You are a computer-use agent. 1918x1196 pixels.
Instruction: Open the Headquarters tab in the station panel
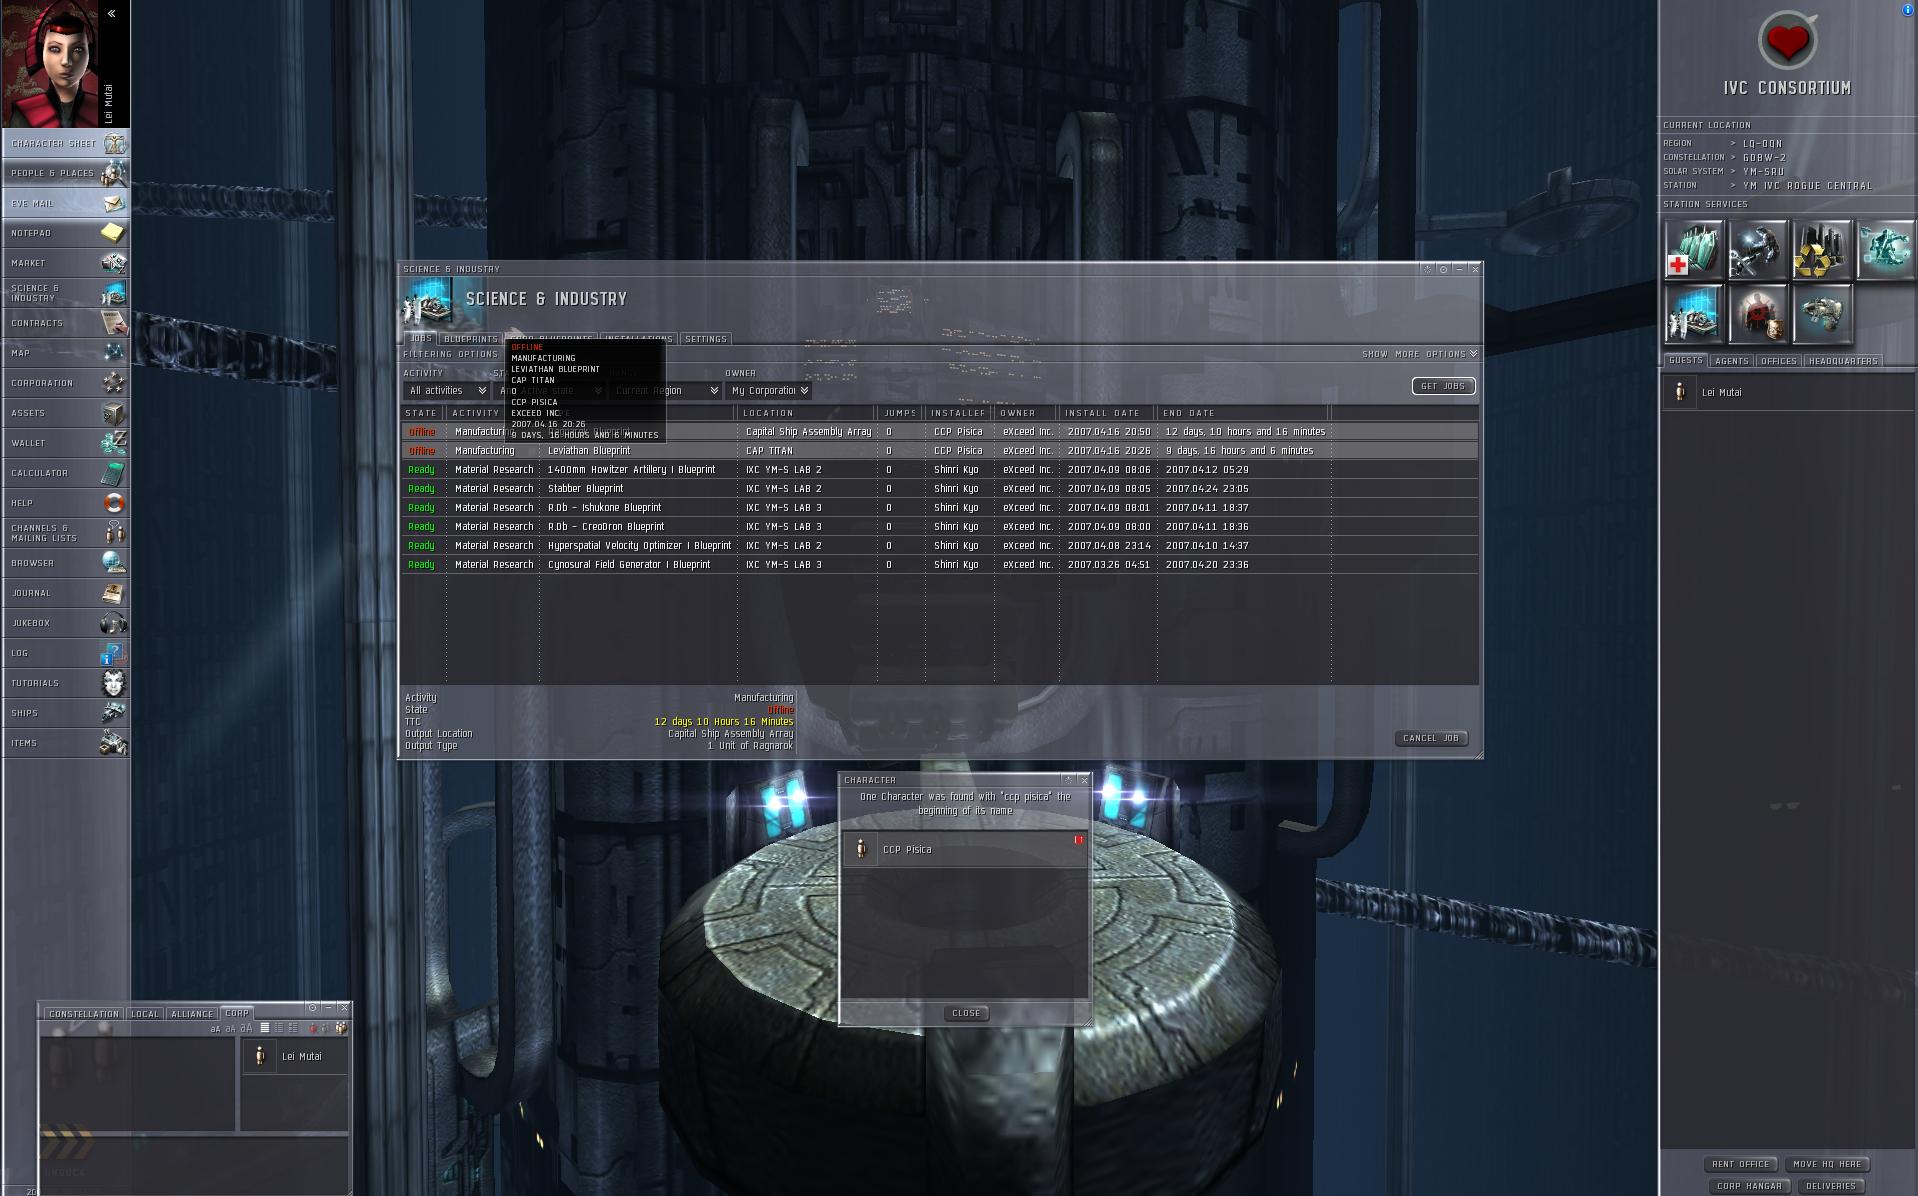1843,361
